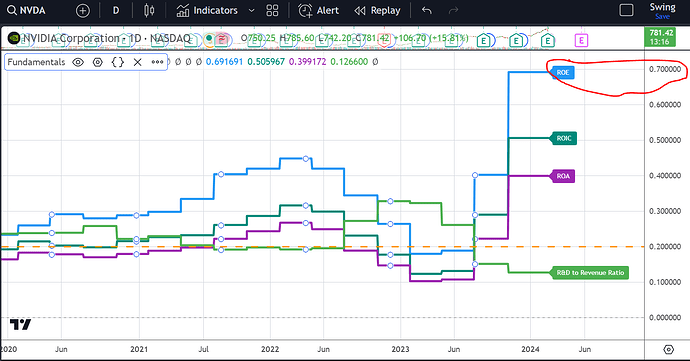690x361 pixels.
Task: Open the layout selection square icon
Action: click(x=626, y=10)
